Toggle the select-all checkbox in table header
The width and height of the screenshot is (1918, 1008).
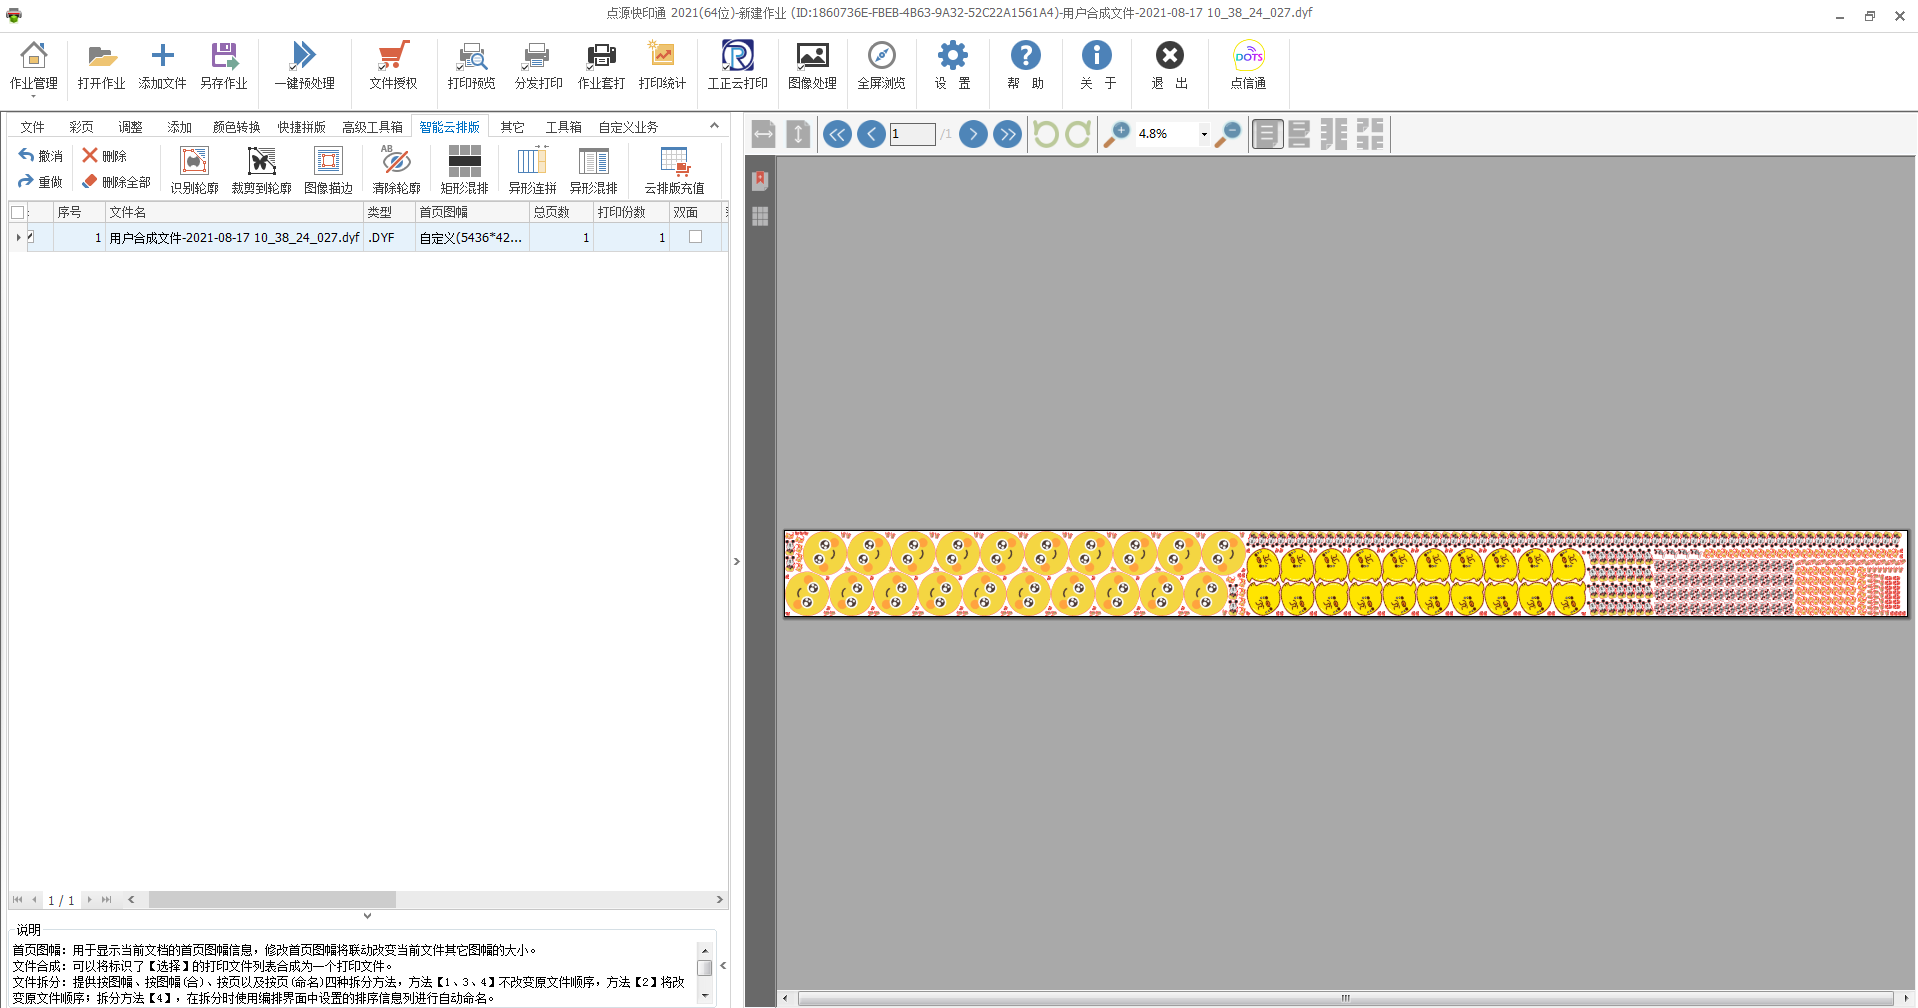17,212
